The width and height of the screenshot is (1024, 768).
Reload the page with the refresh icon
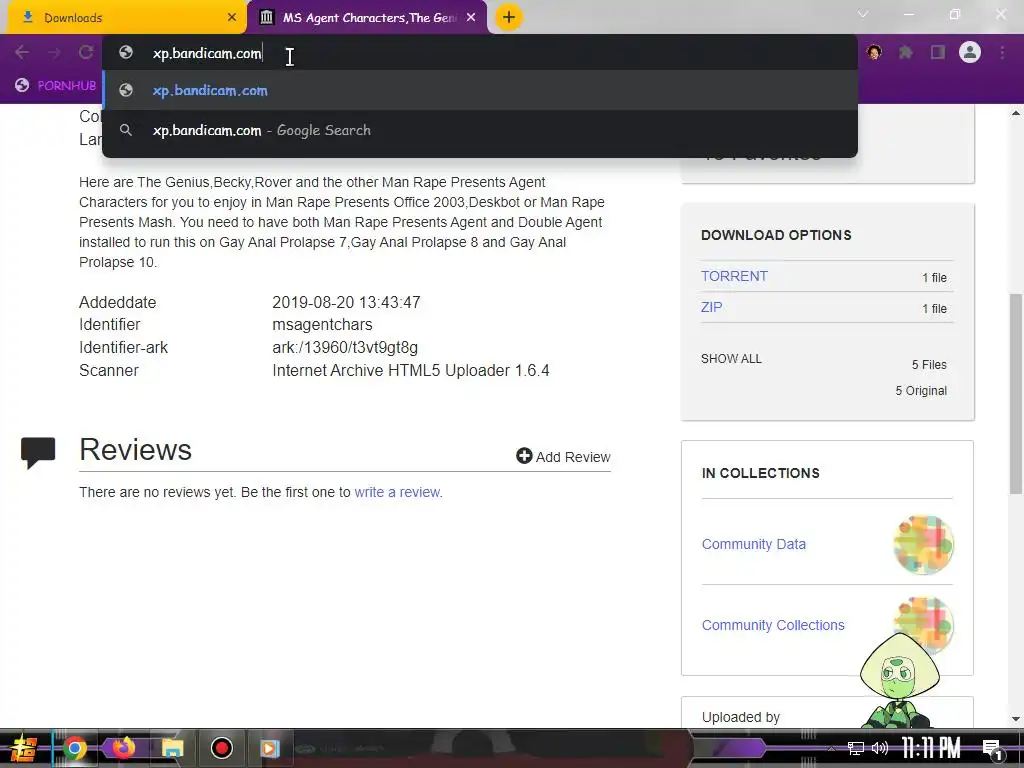86,52
